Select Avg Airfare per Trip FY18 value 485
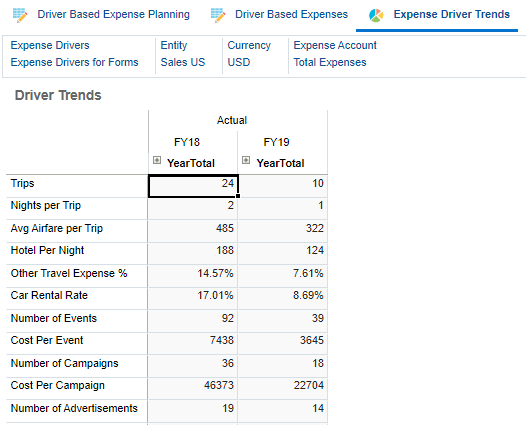Viewport: 526px width, 430px height. point(193,231)
